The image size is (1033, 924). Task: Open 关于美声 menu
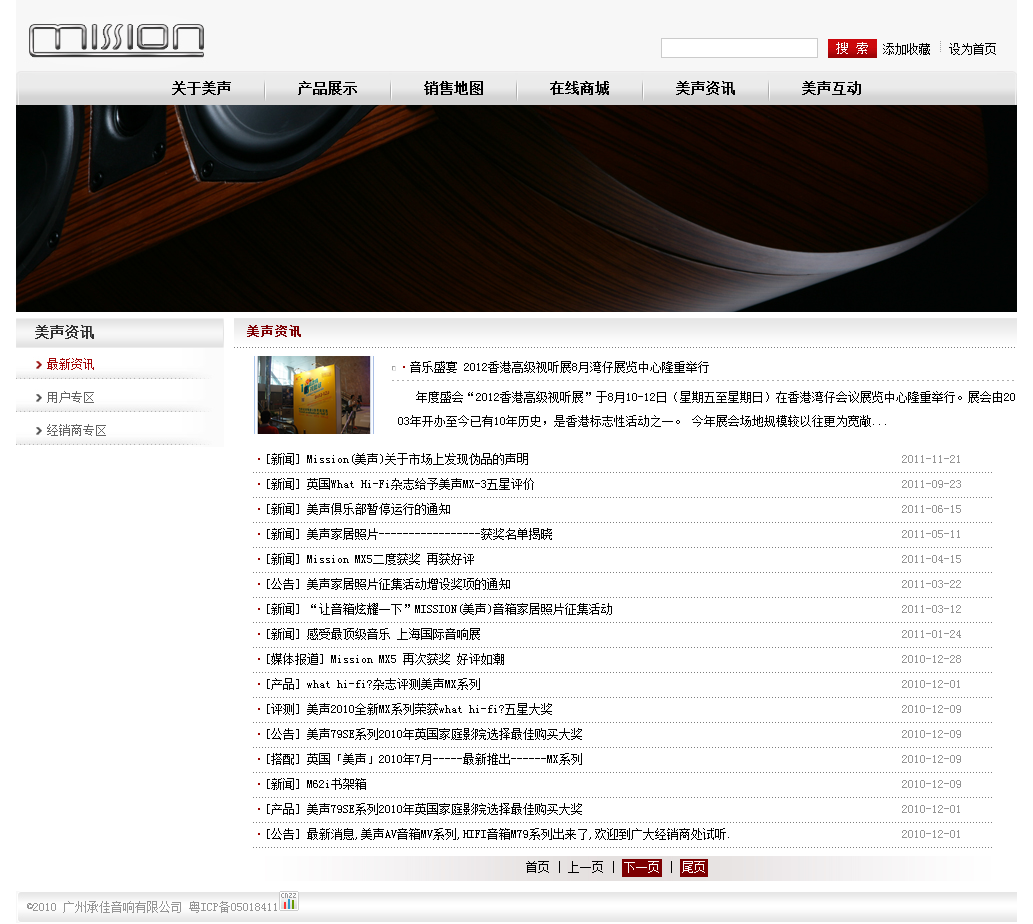coord(201,88)
